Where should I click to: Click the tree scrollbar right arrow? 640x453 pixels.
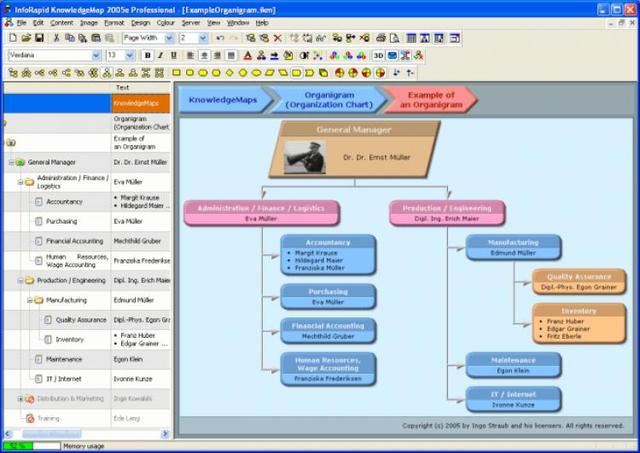[165, 434]
